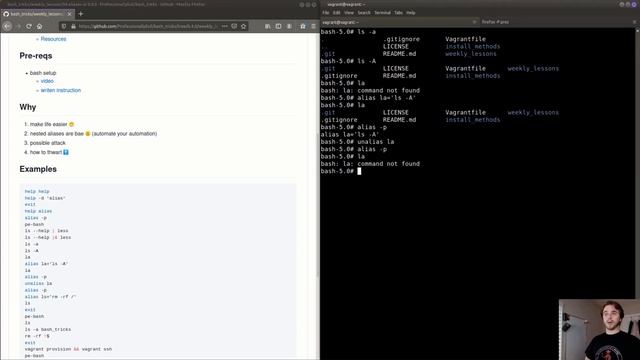The height and width of the screenshot is (360, 640).
Task: Click 'bash setup' bullet text
Action: coord(43,73)
